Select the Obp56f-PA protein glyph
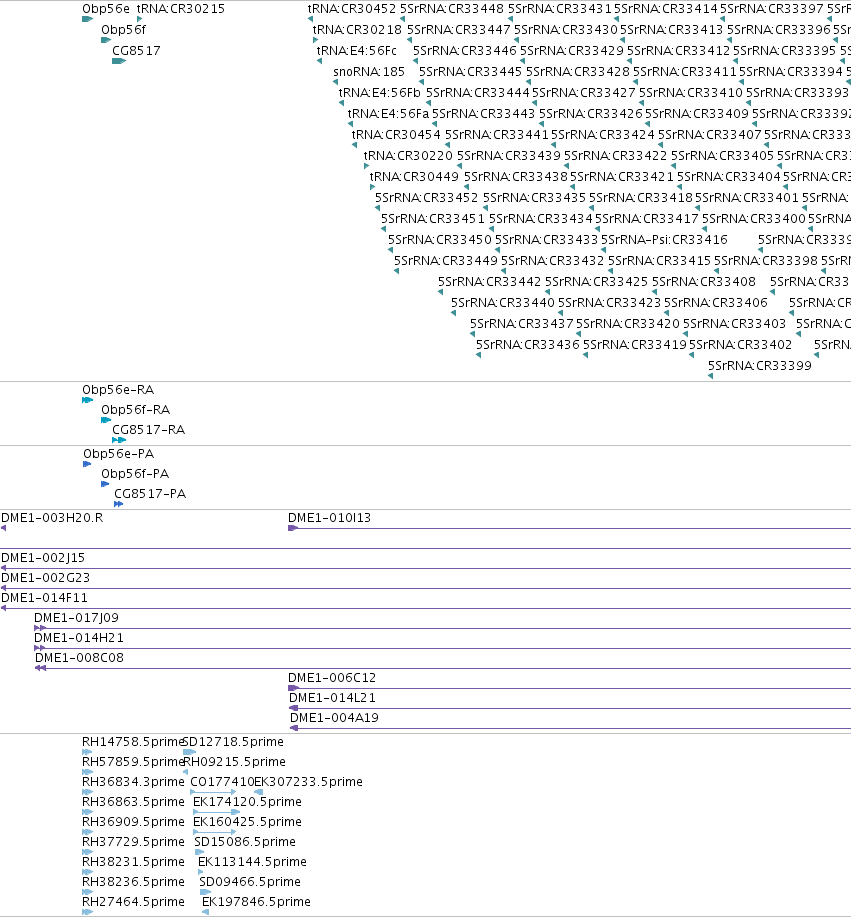The height and width of the screenshot is (917, 851). [105, 484]
